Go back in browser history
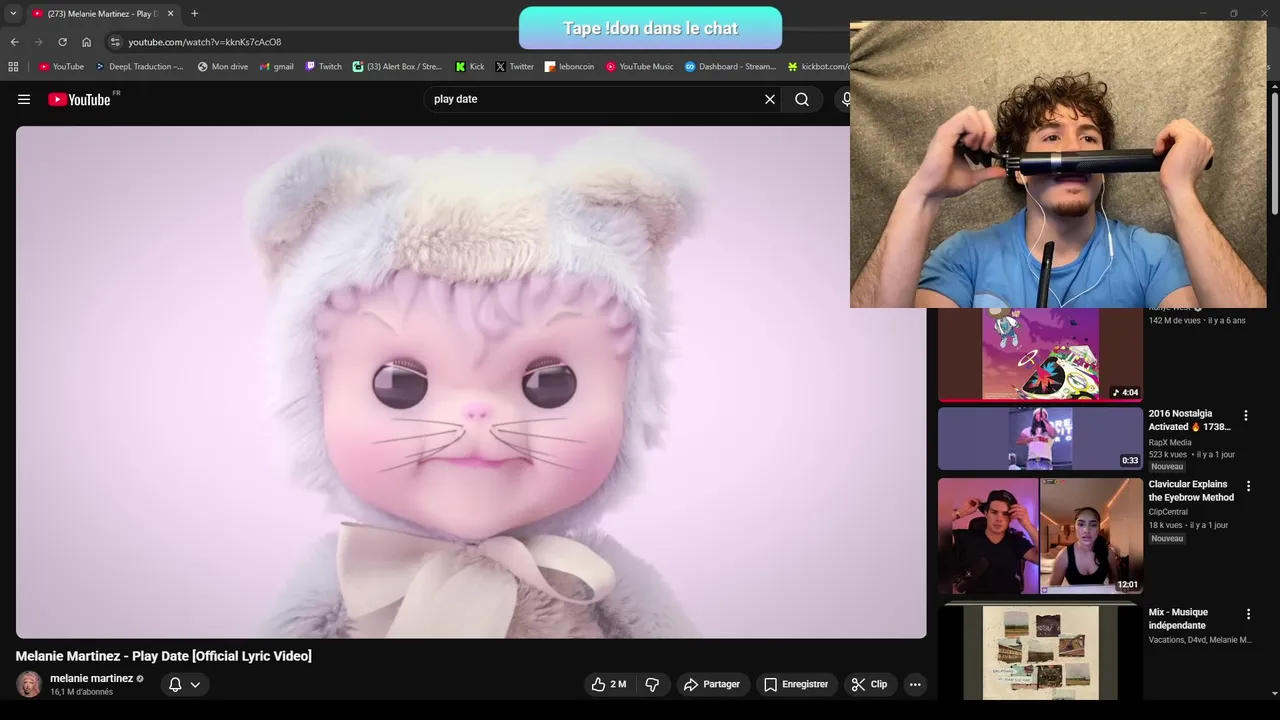 coord(14,42)
